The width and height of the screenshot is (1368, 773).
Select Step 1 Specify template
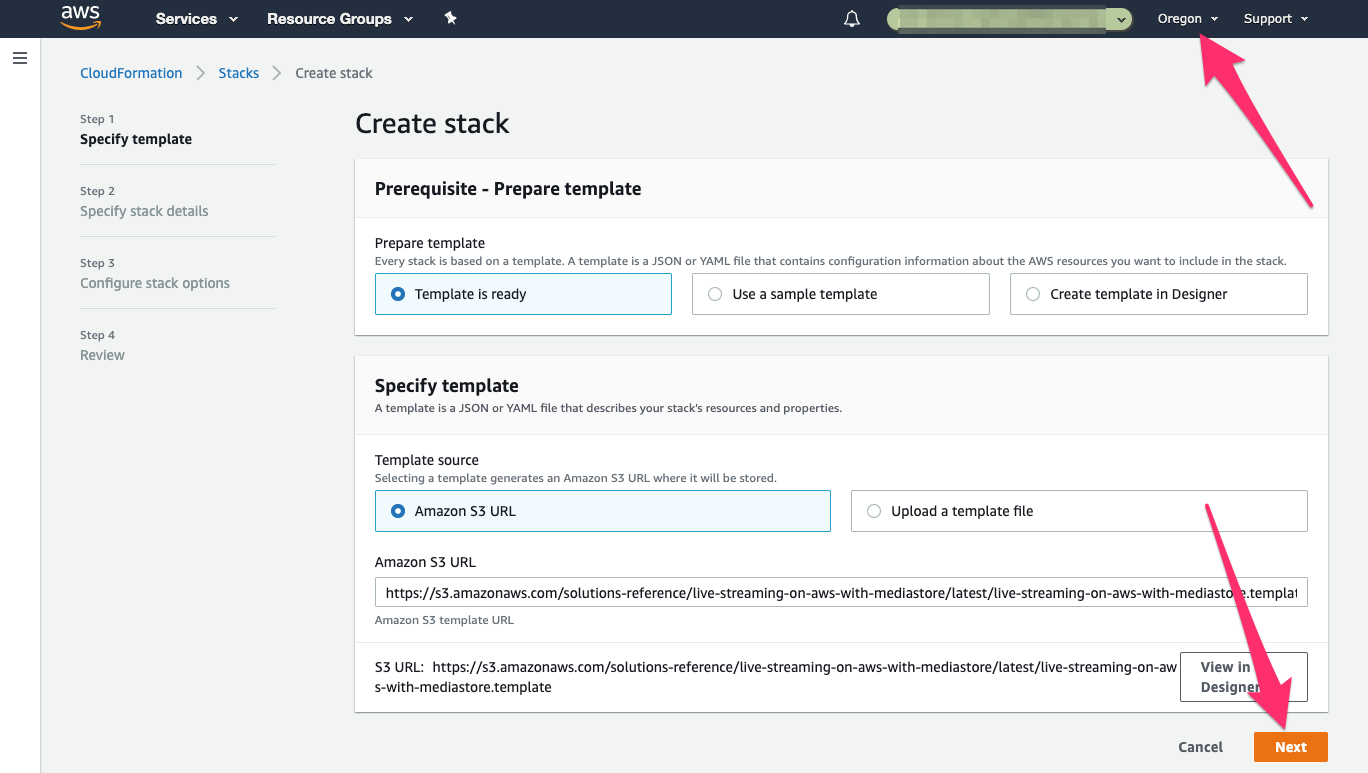coord(136,130)
